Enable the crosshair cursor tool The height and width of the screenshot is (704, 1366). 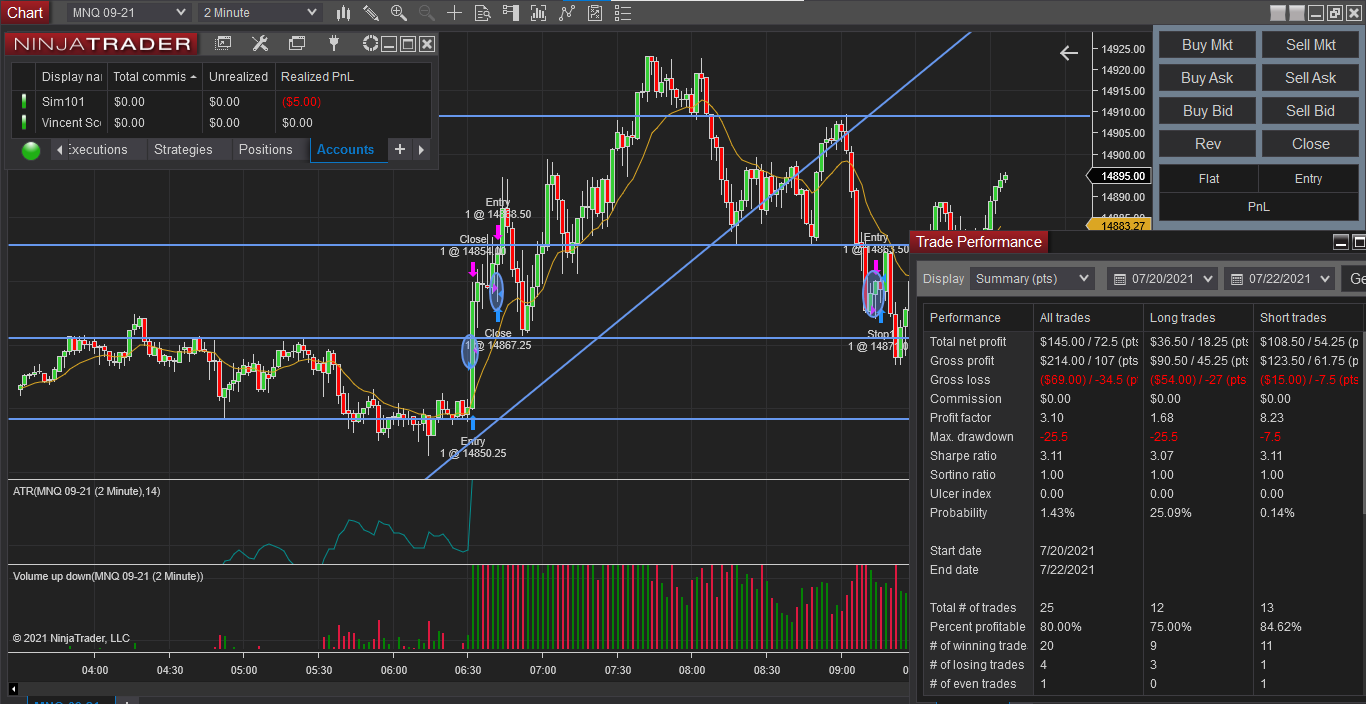pos(455,13)
